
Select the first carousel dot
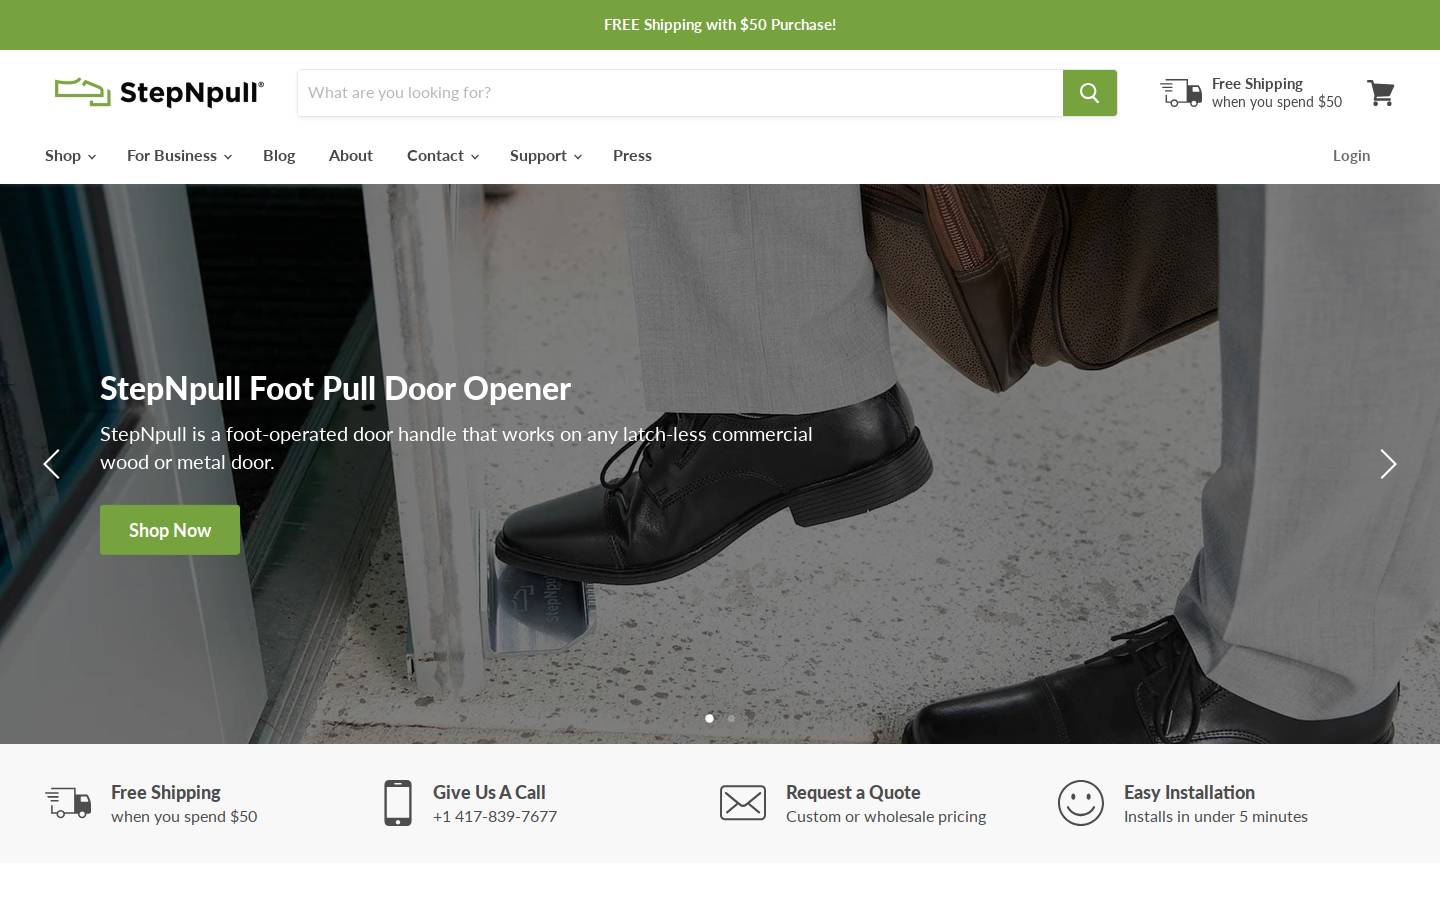(x=710, y=718)
